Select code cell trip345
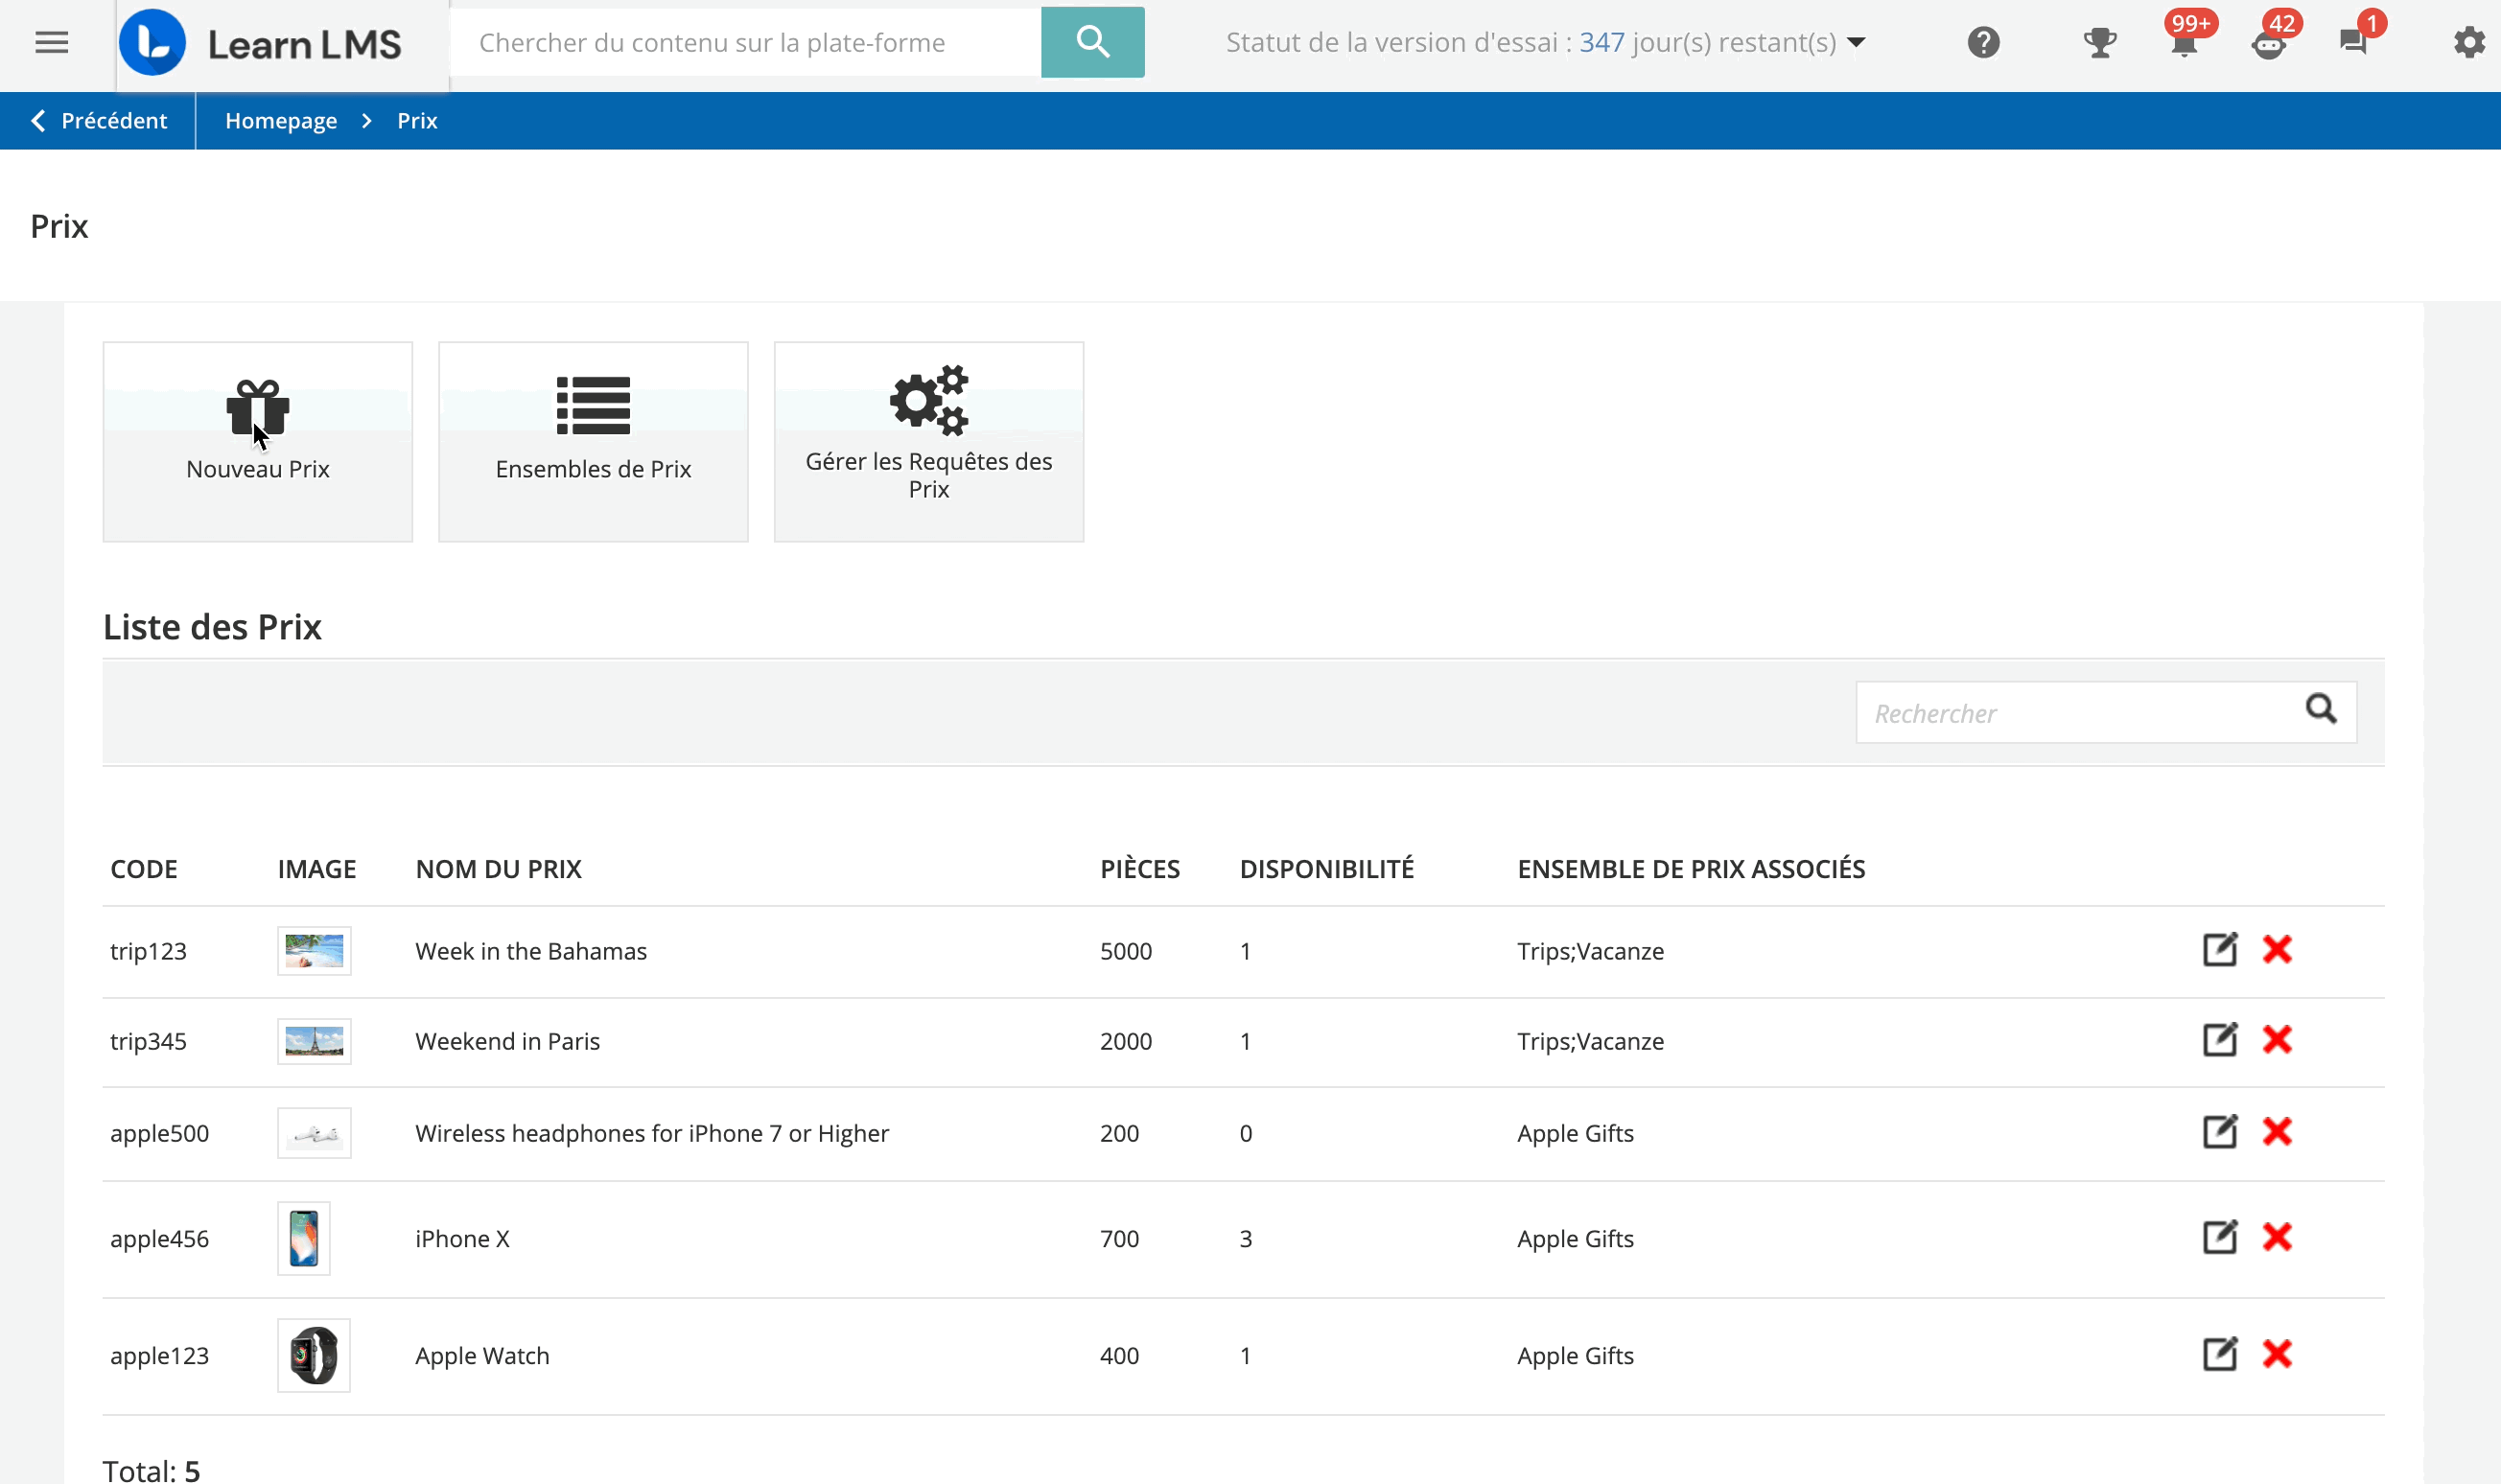This screenshot has height=1484, width=2501. (x=148, y=1041)
